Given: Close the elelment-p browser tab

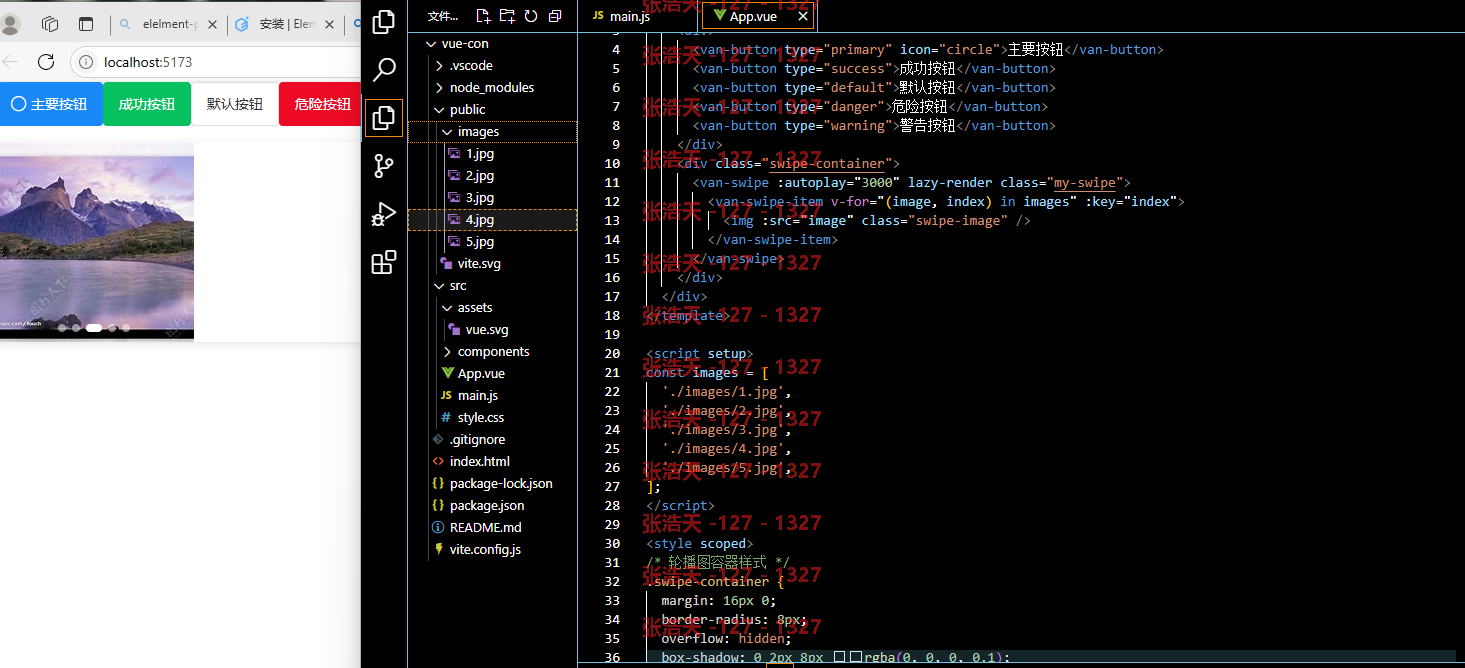Looking at the screenshot, I should click(210, 24).
